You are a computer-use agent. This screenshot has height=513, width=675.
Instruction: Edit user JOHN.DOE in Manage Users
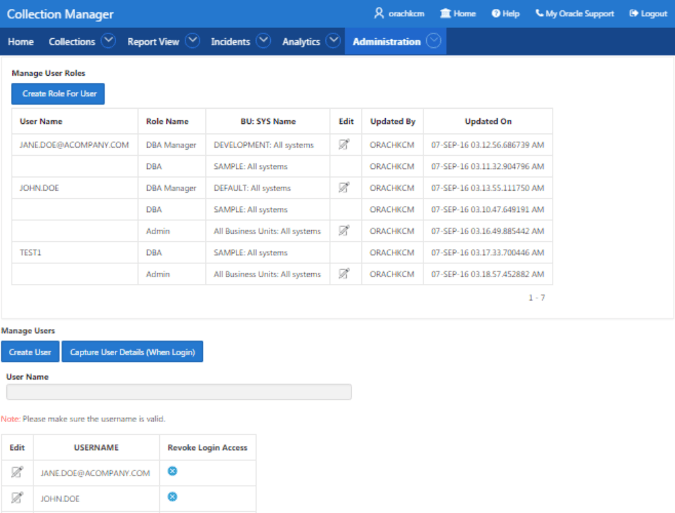[x=17, y=498]
